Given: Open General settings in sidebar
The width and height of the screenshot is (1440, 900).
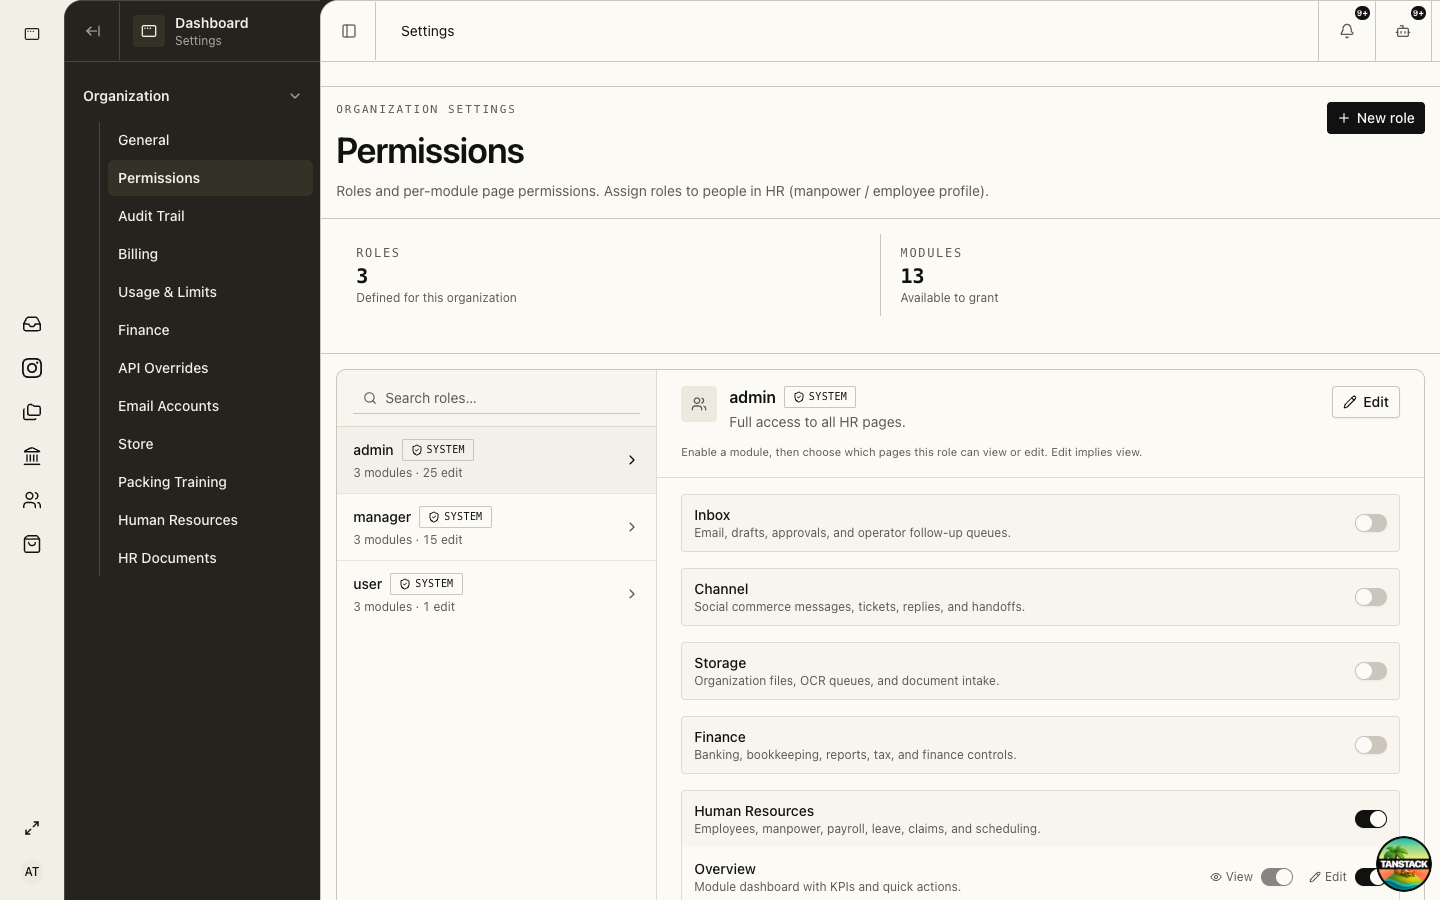Looking at the screenshot, I should [210, 140].
